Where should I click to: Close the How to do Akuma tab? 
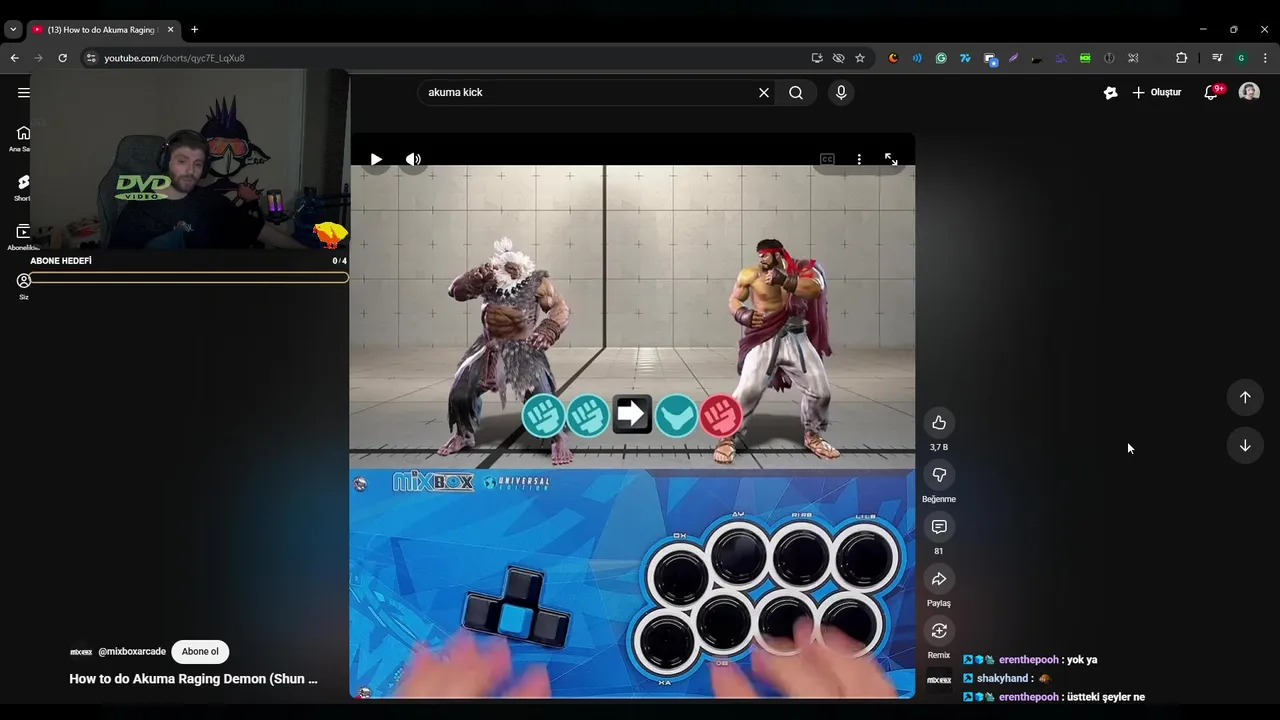pos(170,29)
